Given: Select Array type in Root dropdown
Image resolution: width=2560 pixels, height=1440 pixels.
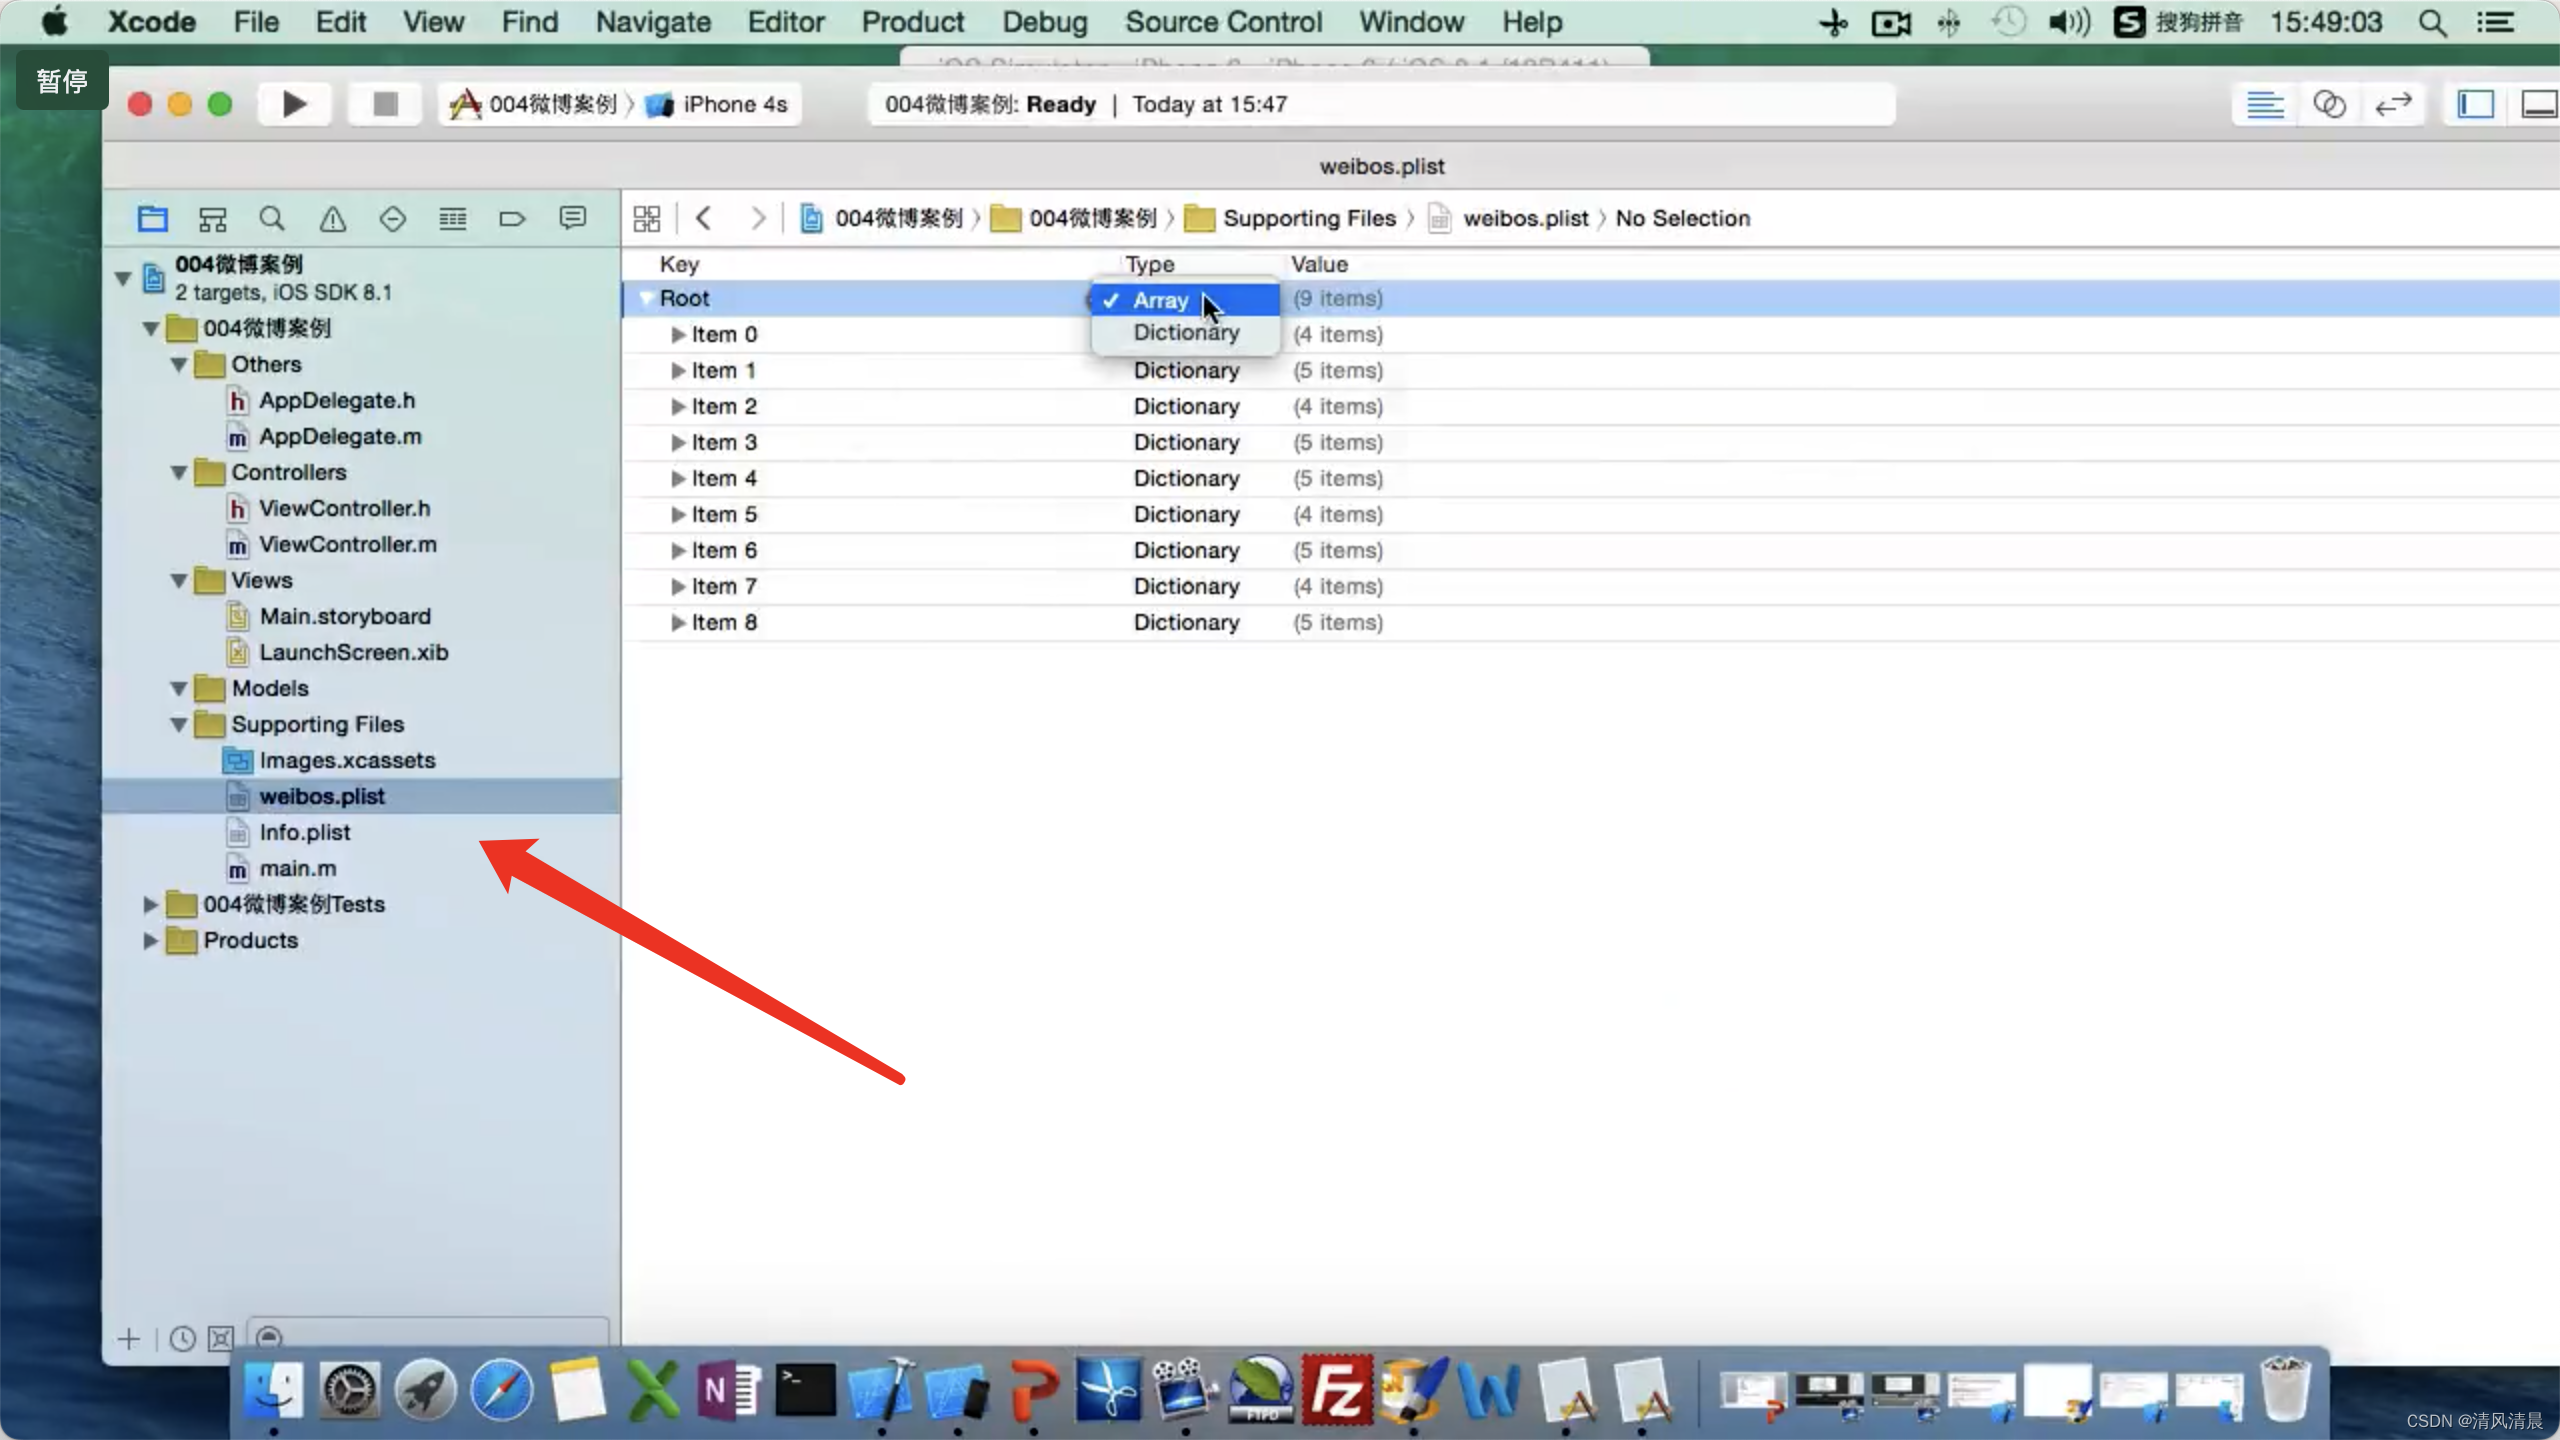Looking at the screenshot, I should [x=1159, y=299].
